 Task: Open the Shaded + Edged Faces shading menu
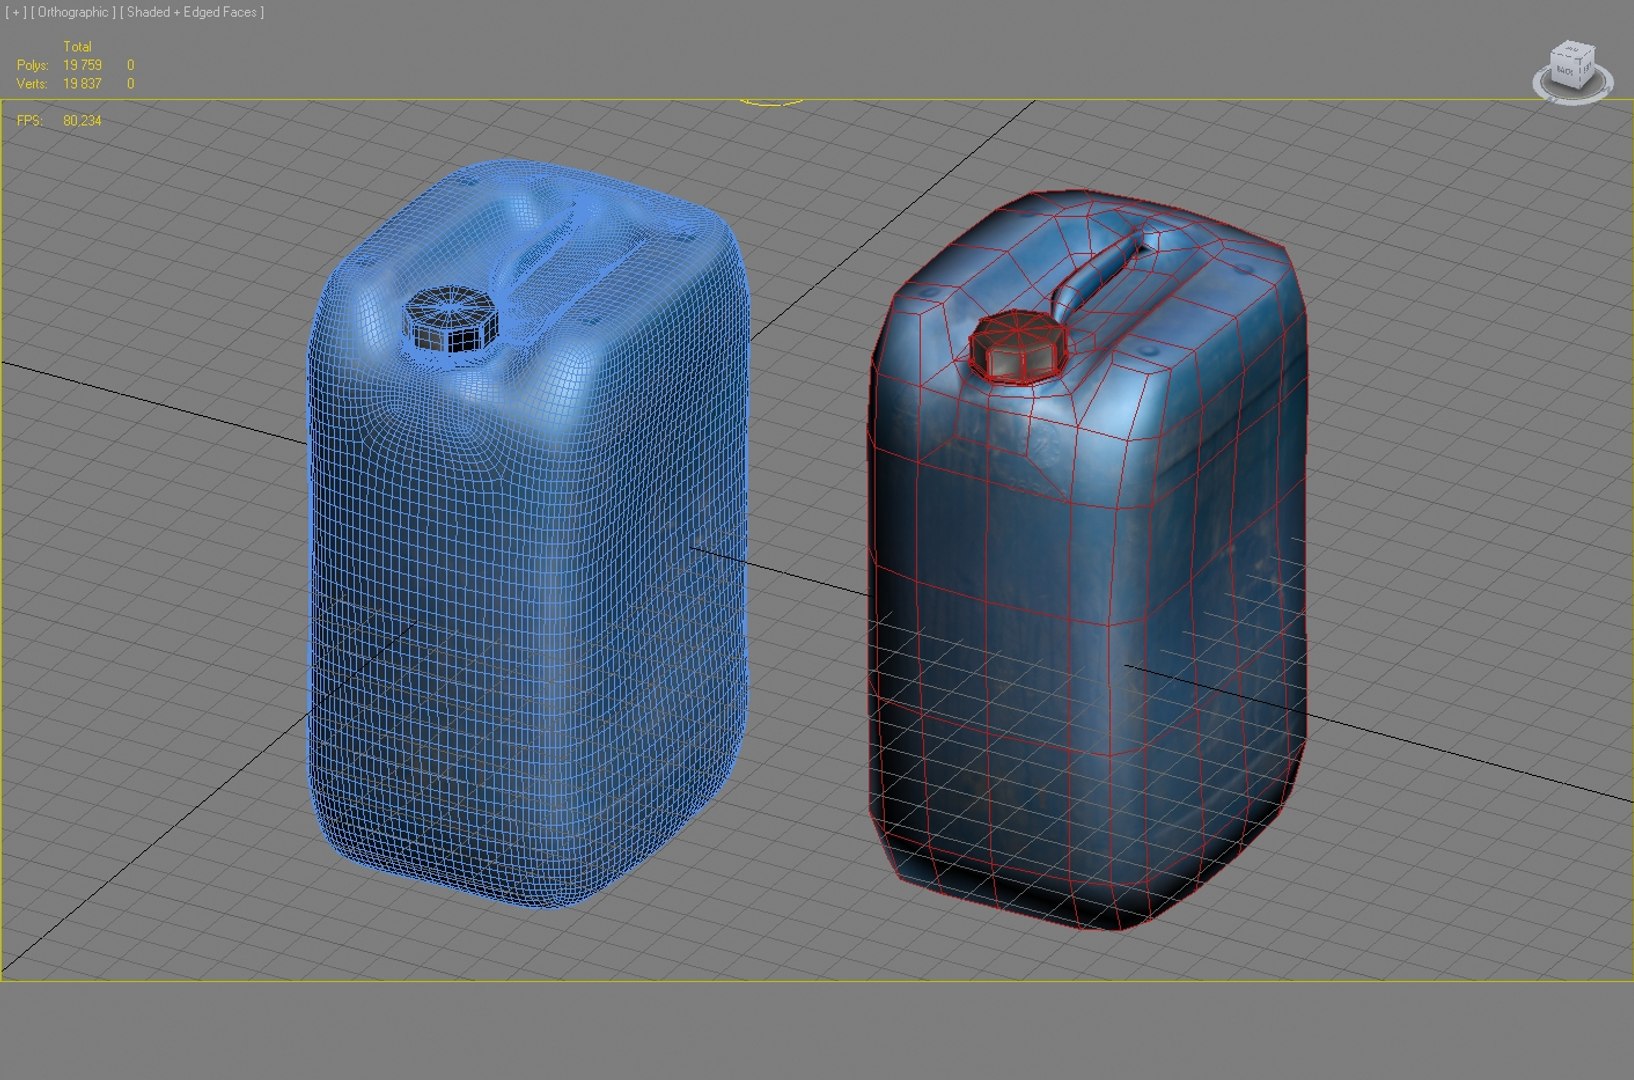pyautogui.click(x=192, y=12)
